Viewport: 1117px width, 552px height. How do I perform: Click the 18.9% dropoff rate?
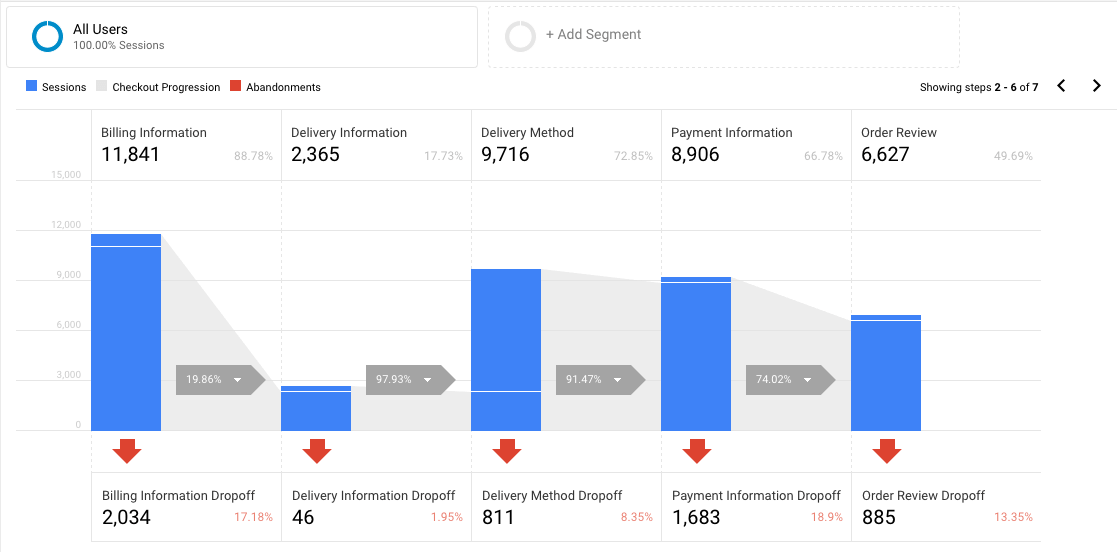828,517
